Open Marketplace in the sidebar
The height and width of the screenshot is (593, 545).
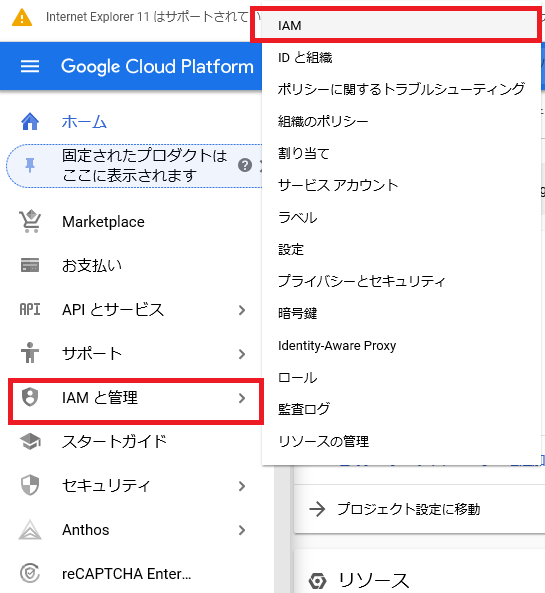(x=103, y=222)
